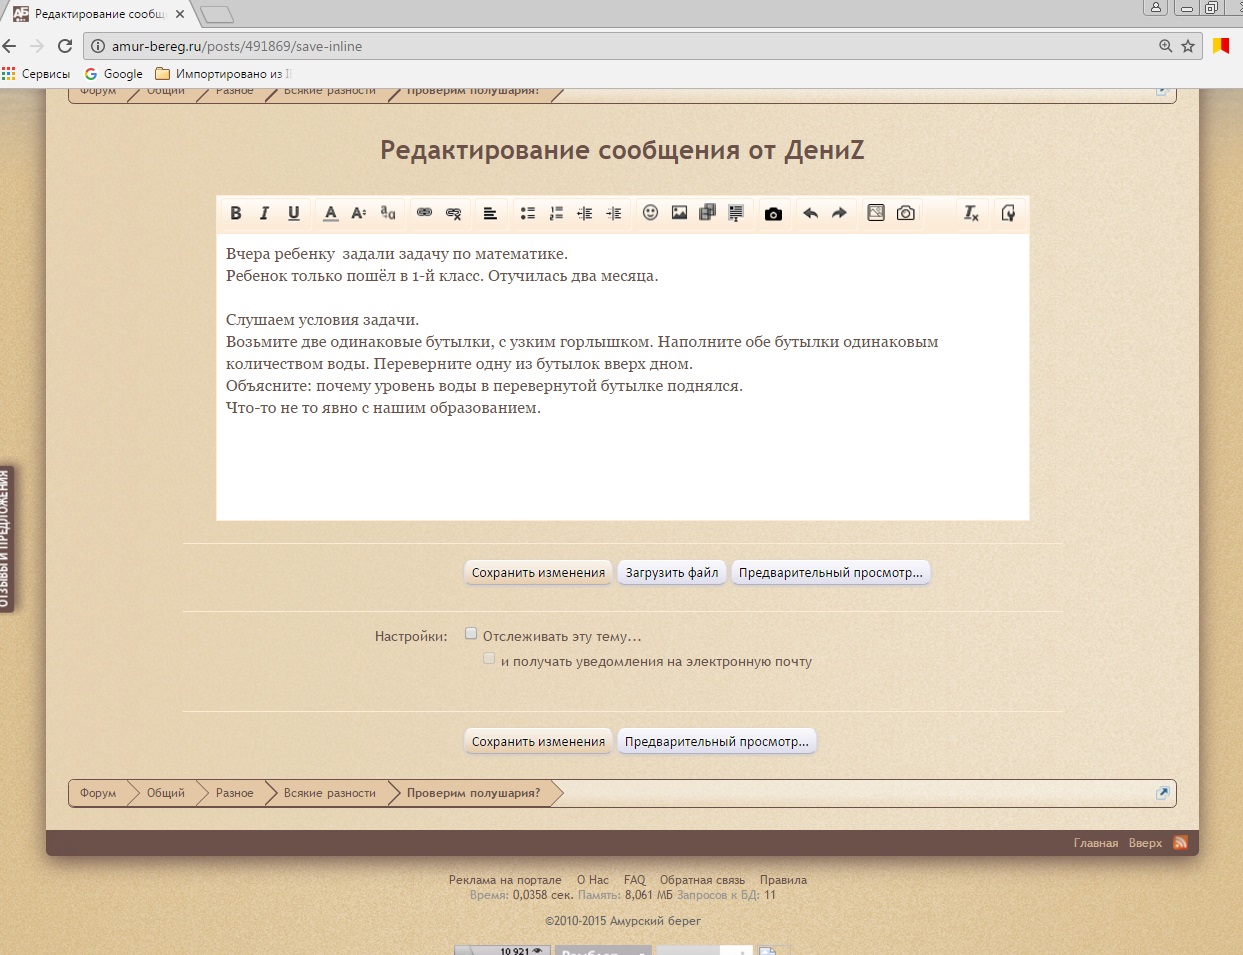Open the FAQ footer link
Screen dimensions: 1243x955
(x=634, y=880)
